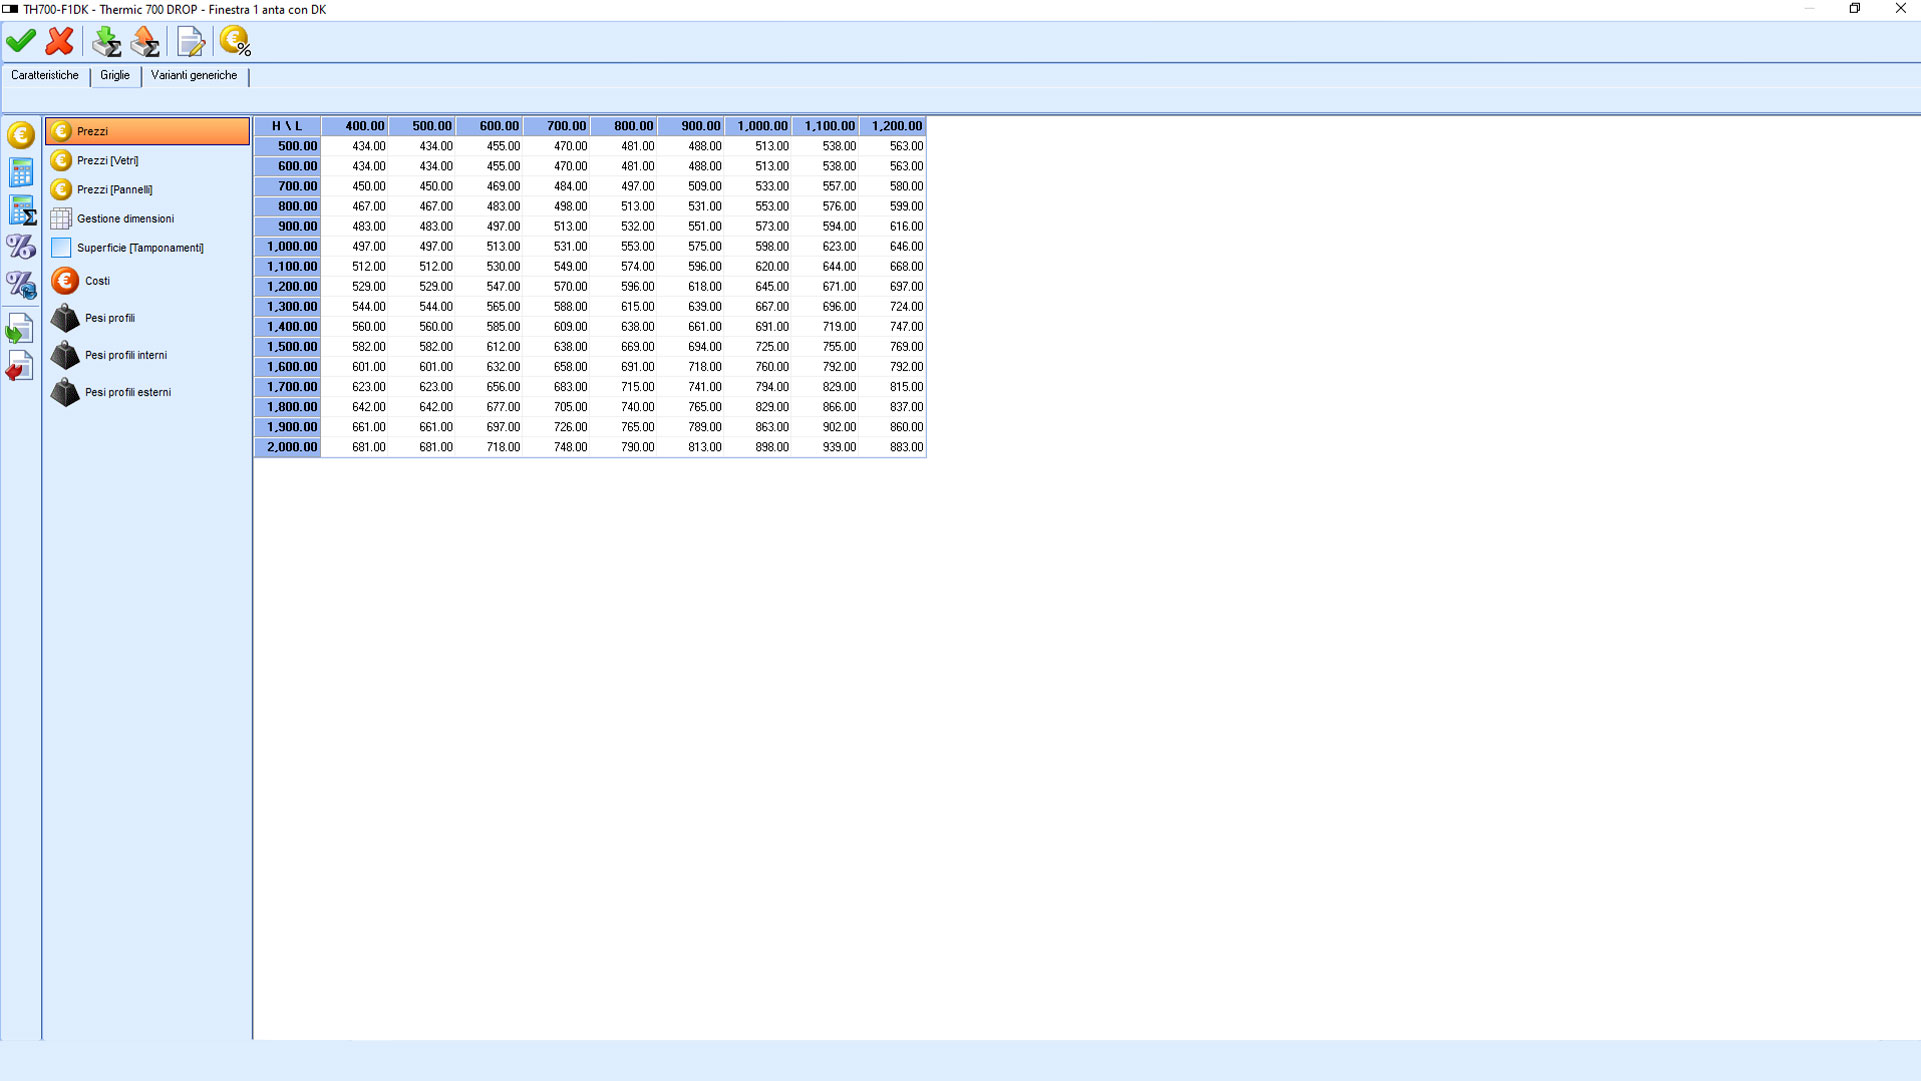Click the document green arrow import icon

click(x=20, y=328)
